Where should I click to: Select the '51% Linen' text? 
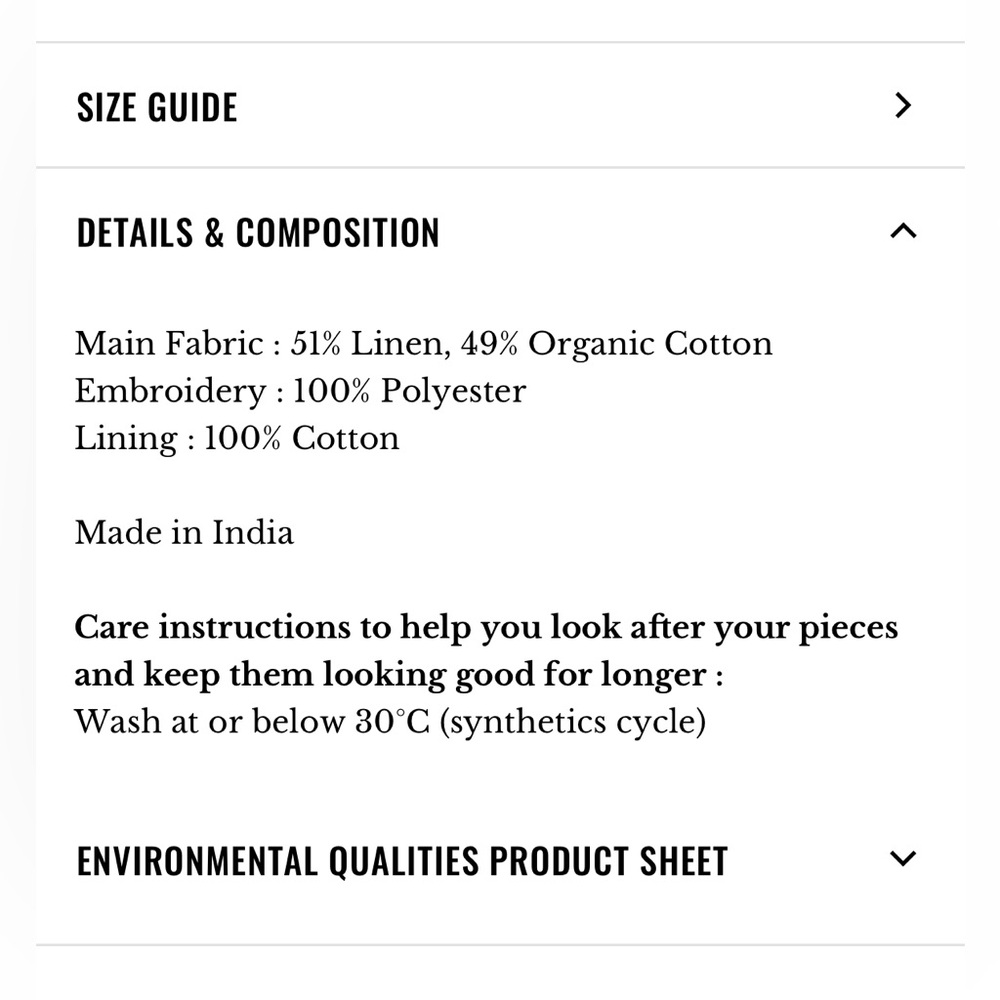(367, 344)
